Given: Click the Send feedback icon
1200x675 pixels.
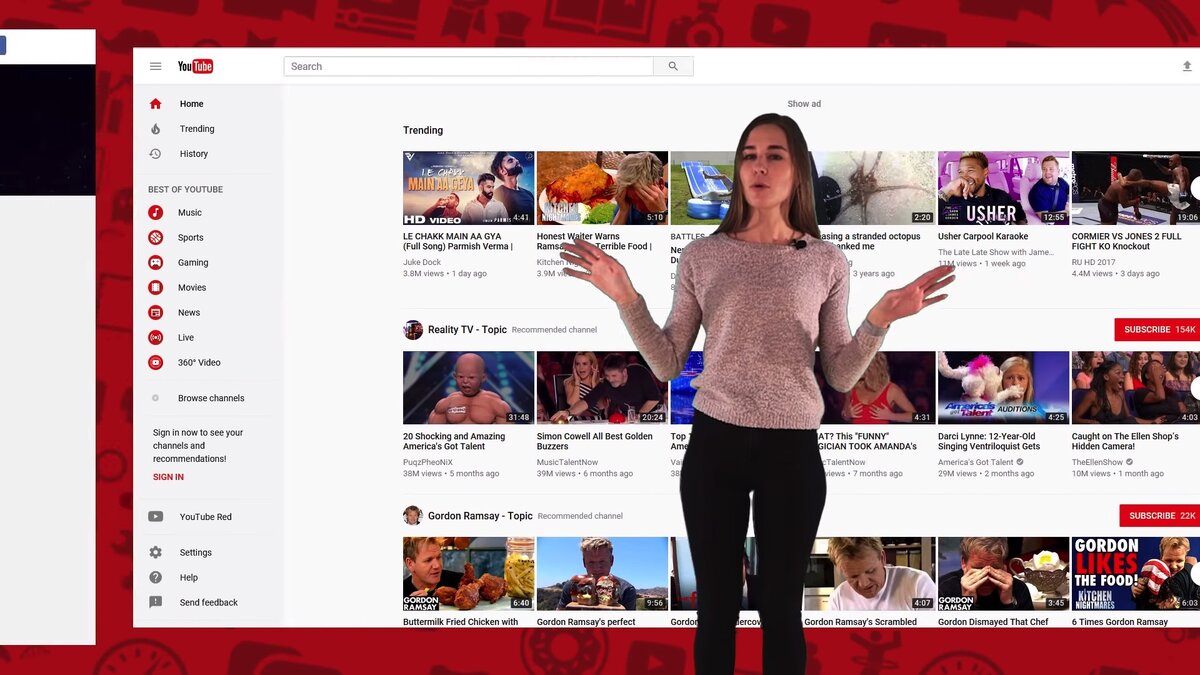Looking at the screenshot, I should [x=155, y=602].
